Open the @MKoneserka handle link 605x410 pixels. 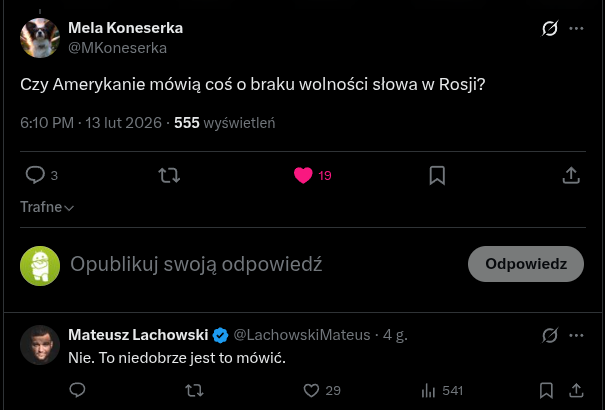point(117,47)
